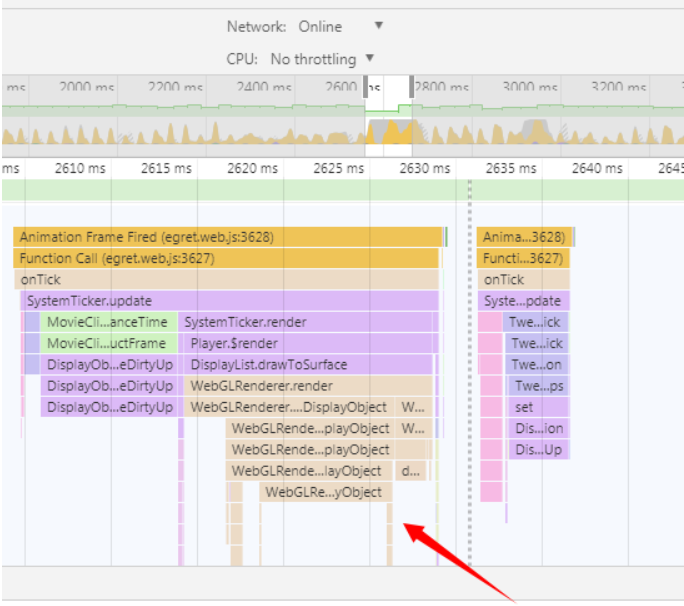Select the MovieCli...anceTime green bar
Viewport: 684px width, 606px height.
coord(109,322)
